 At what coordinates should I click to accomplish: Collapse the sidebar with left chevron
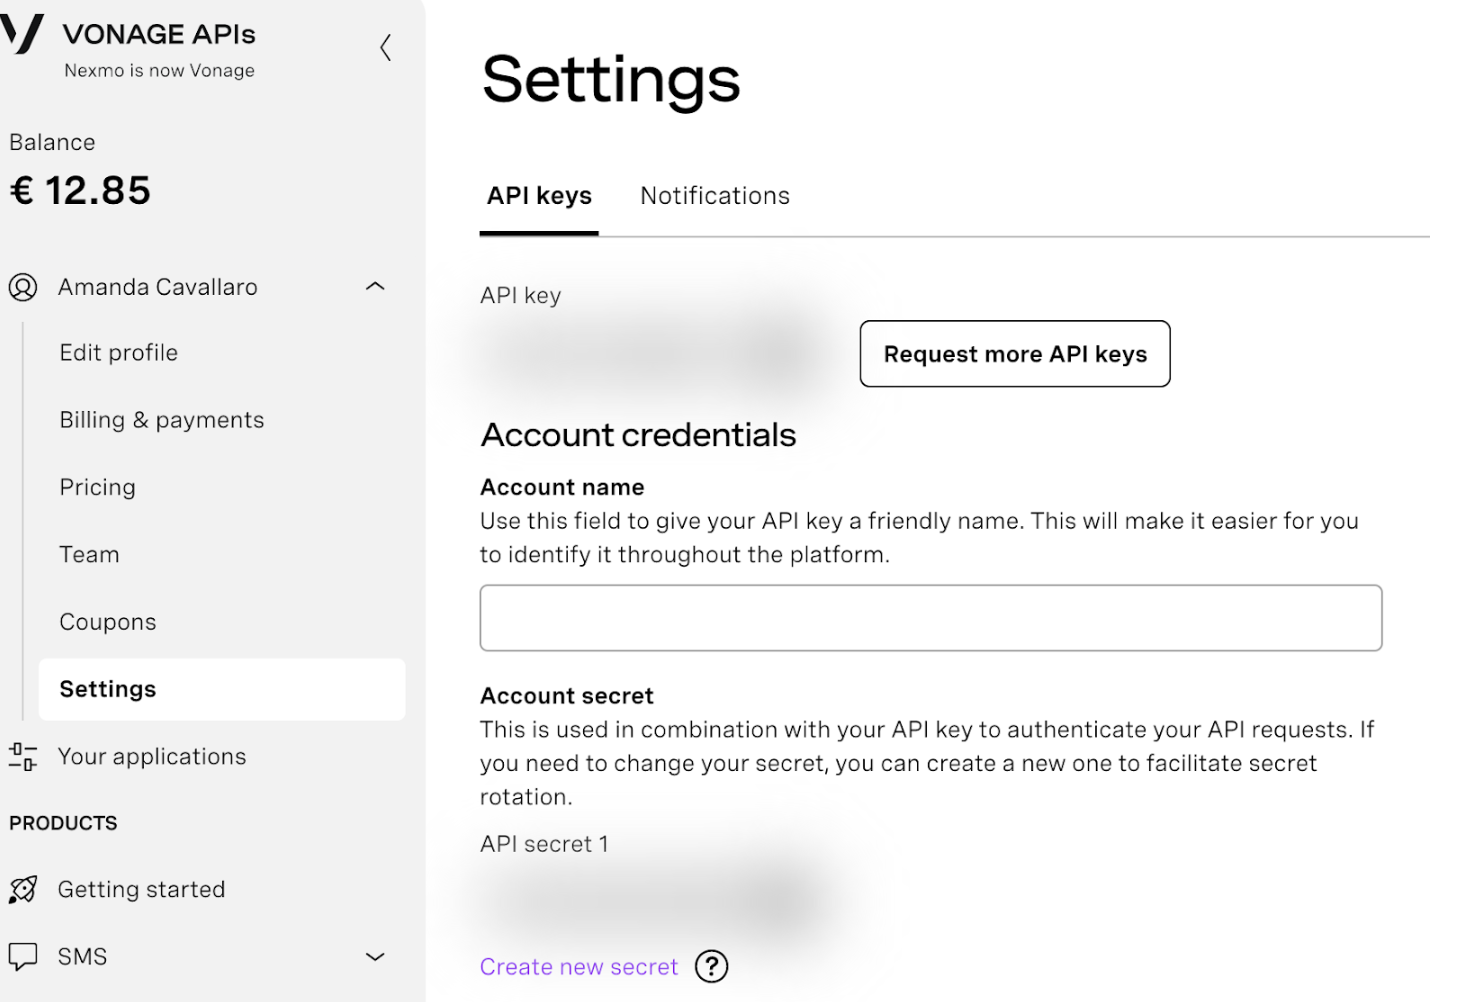point(385,47)
